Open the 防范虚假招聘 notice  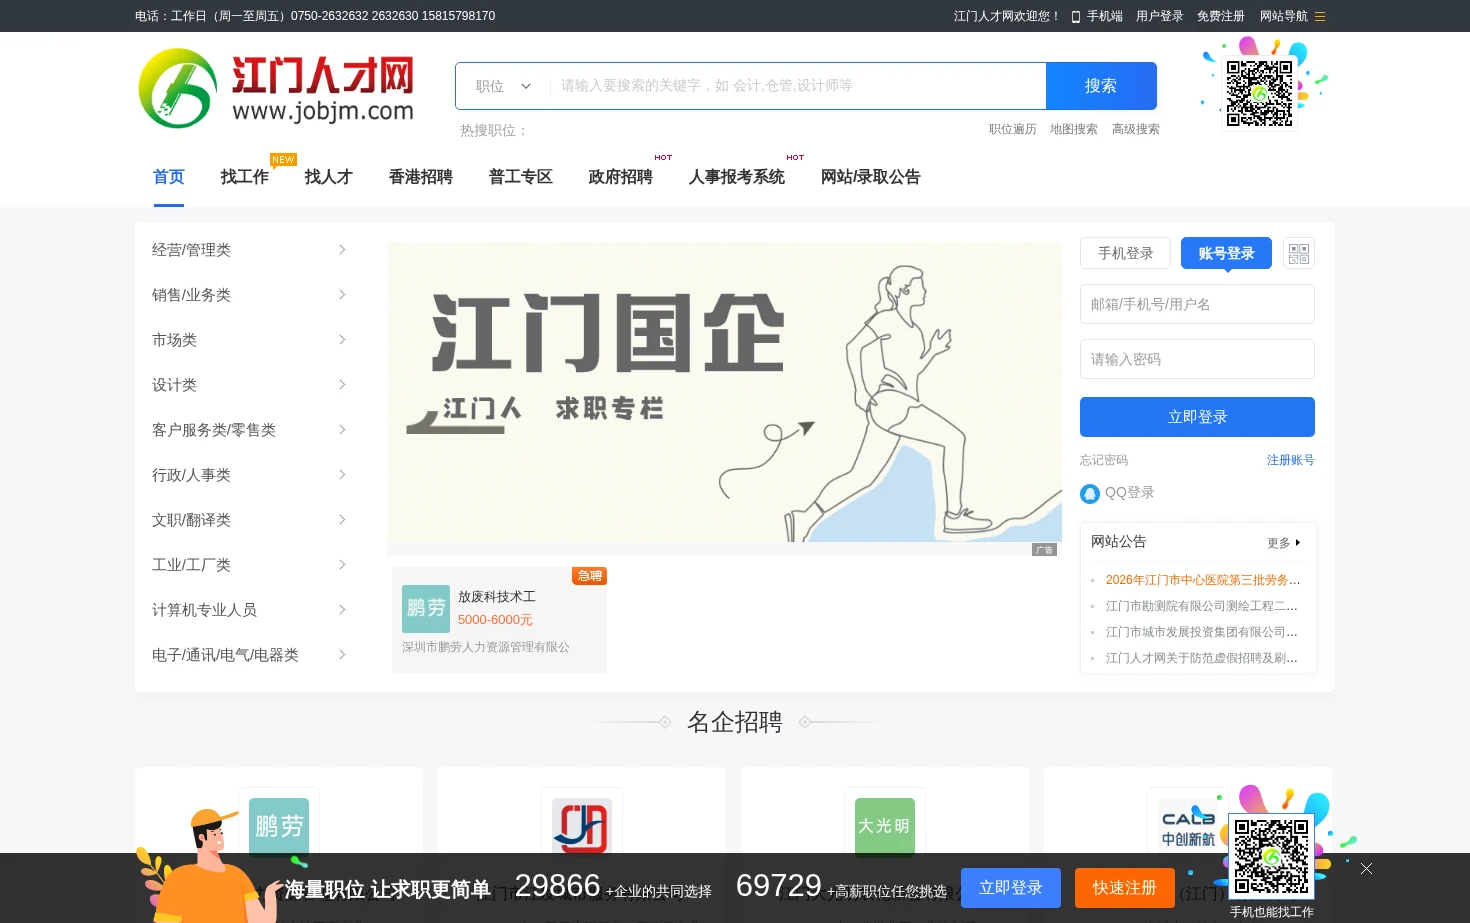click(x=1202, y=658)
